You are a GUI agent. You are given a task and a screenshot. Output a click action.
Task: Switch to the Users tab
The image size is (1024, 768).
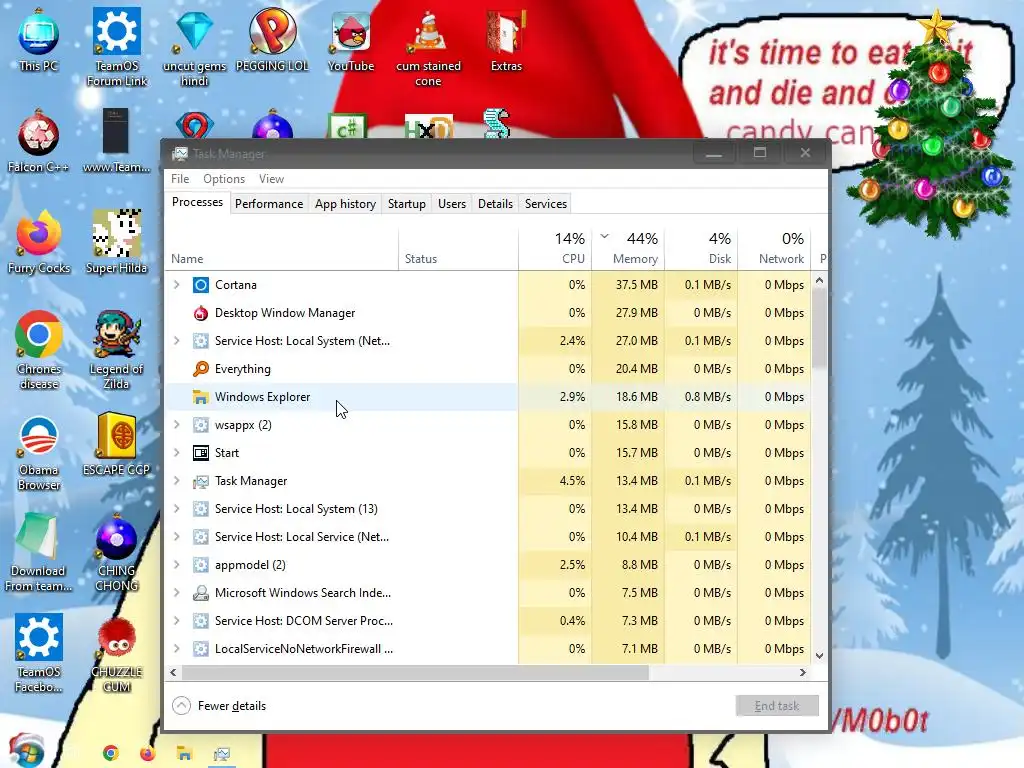point(452,204)
